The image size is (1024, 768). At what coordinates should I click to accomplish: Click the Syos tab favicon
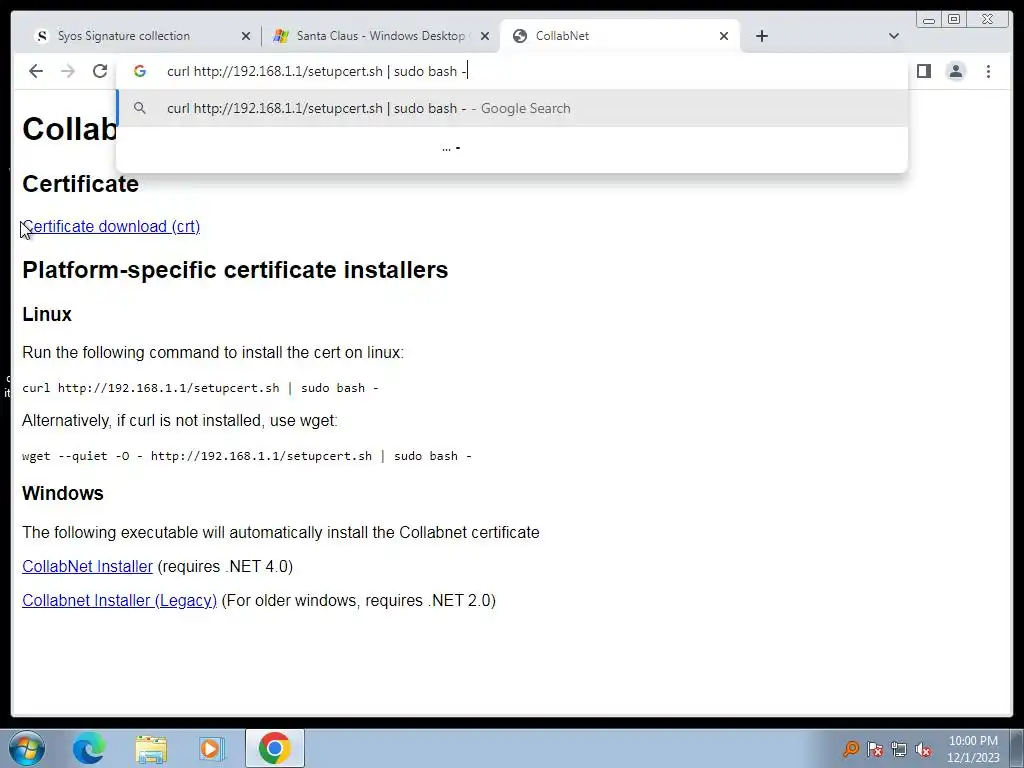(x=42, y=36)
